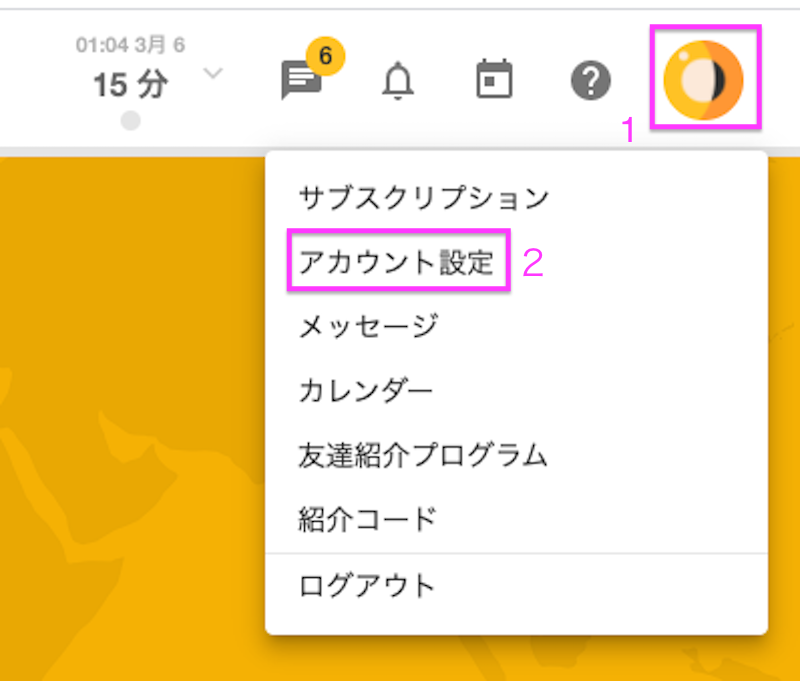Click the gray dot below 15 分

(x=131, y=121)
